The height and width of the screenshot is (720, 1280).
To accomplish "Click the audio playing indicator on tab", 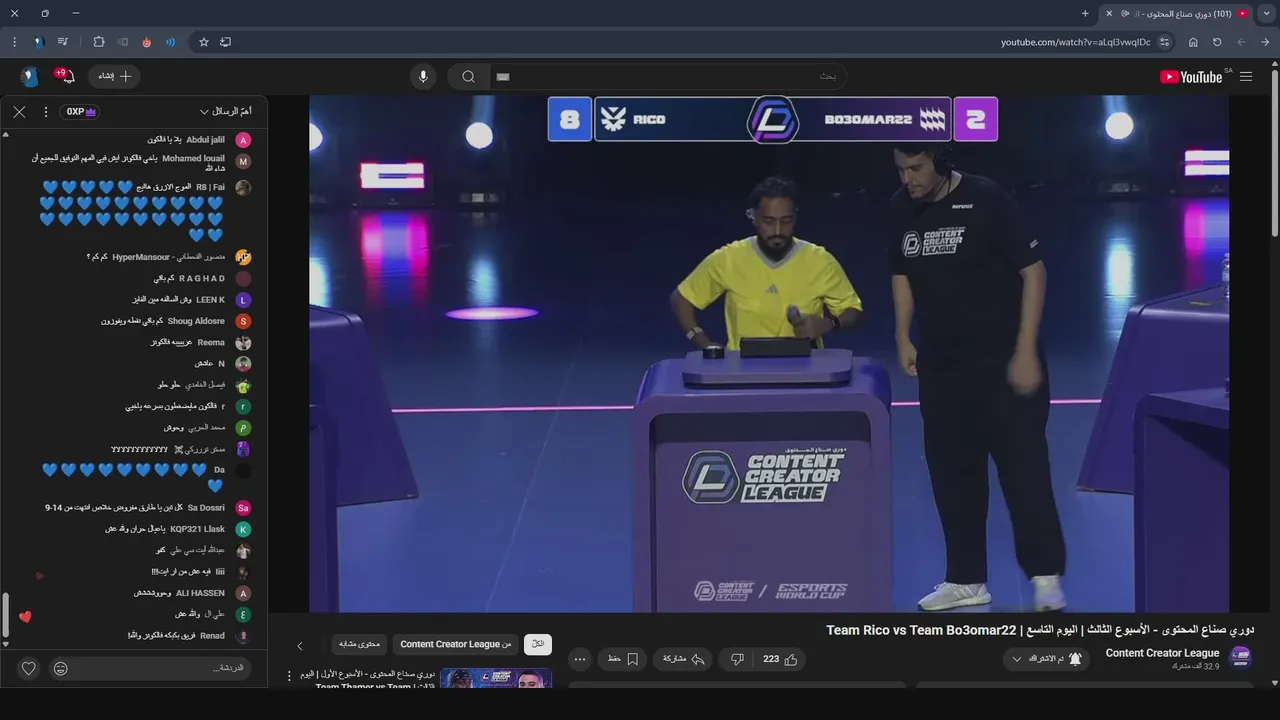I will (x=1125, y=13).
